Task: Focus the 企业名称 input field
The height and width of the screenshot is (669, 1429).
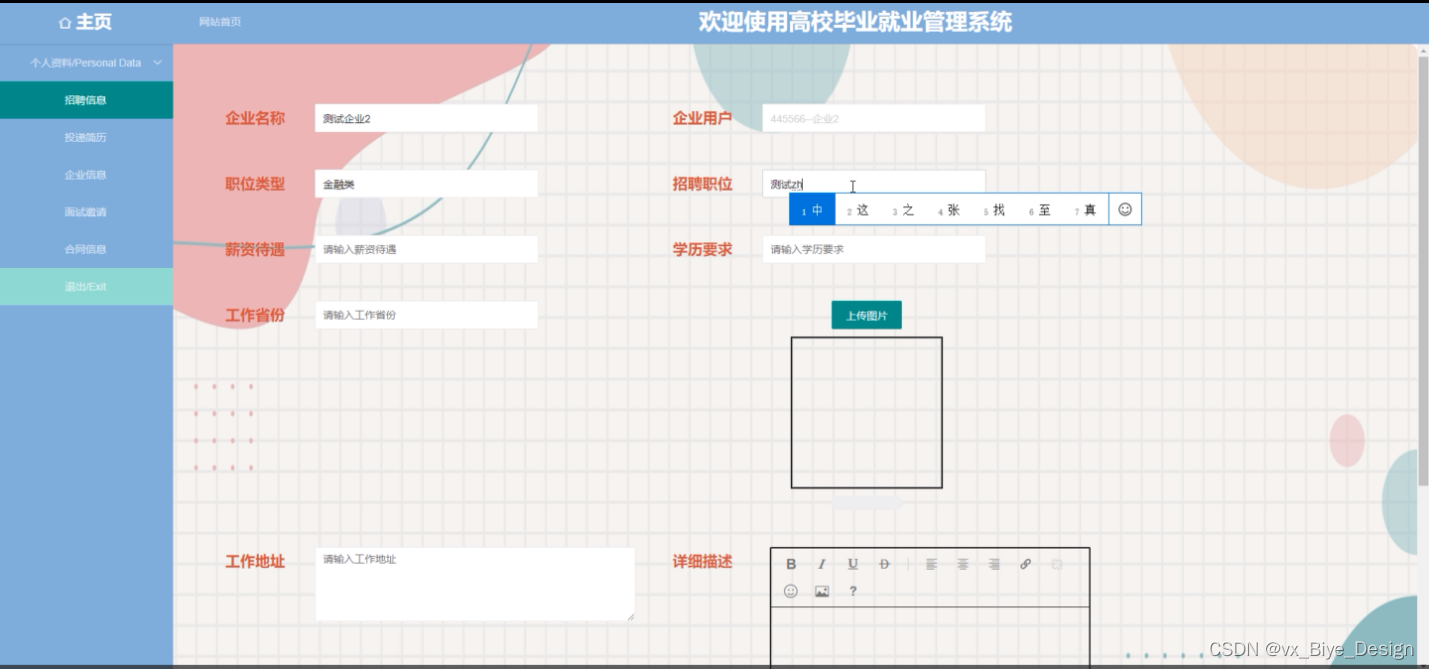Action: (x=426, y=118)
